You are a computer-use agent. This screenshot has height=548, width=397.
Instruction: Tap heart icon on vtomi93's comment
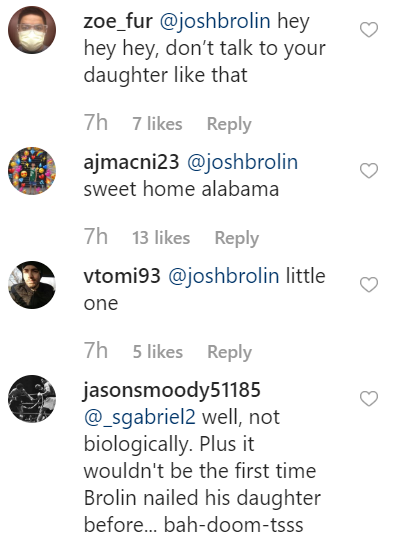point(369,284)
